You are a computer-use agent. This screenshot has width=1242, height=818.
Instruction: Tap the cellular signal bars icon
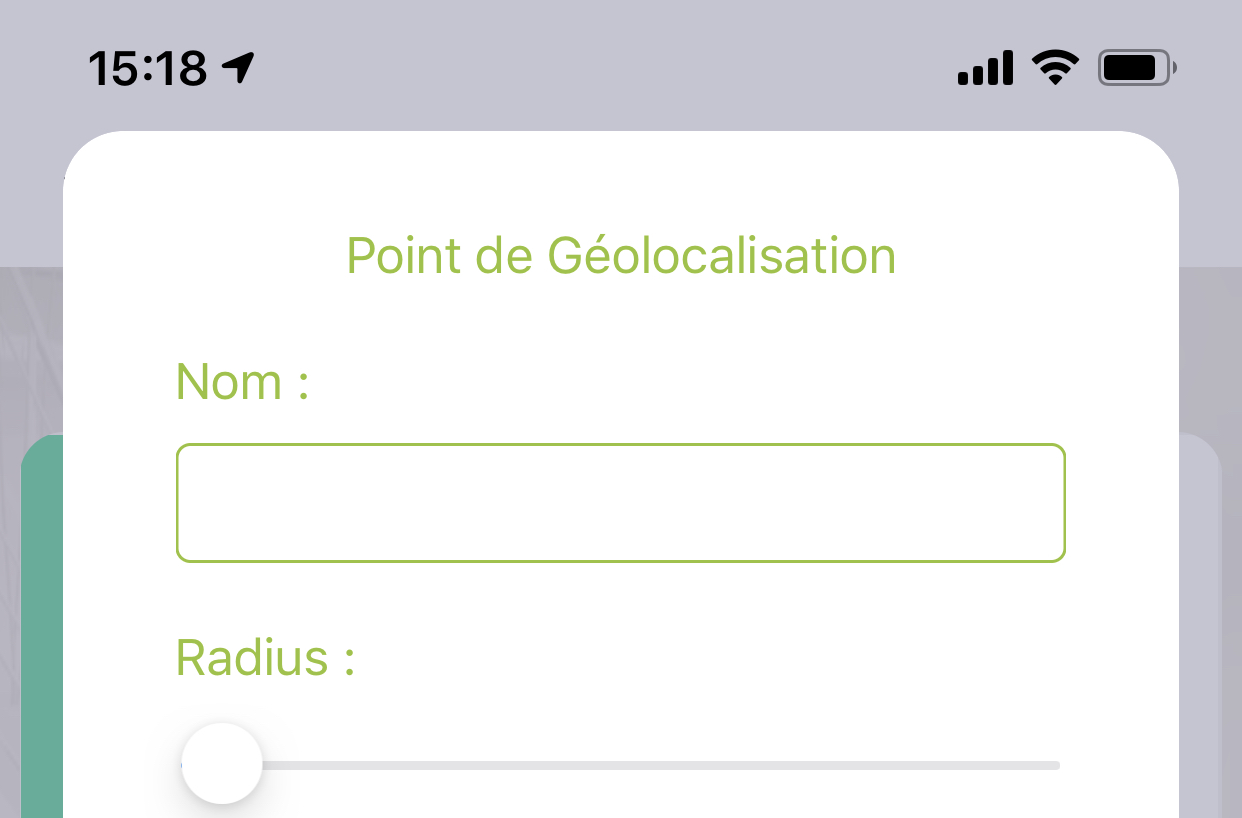985,69
